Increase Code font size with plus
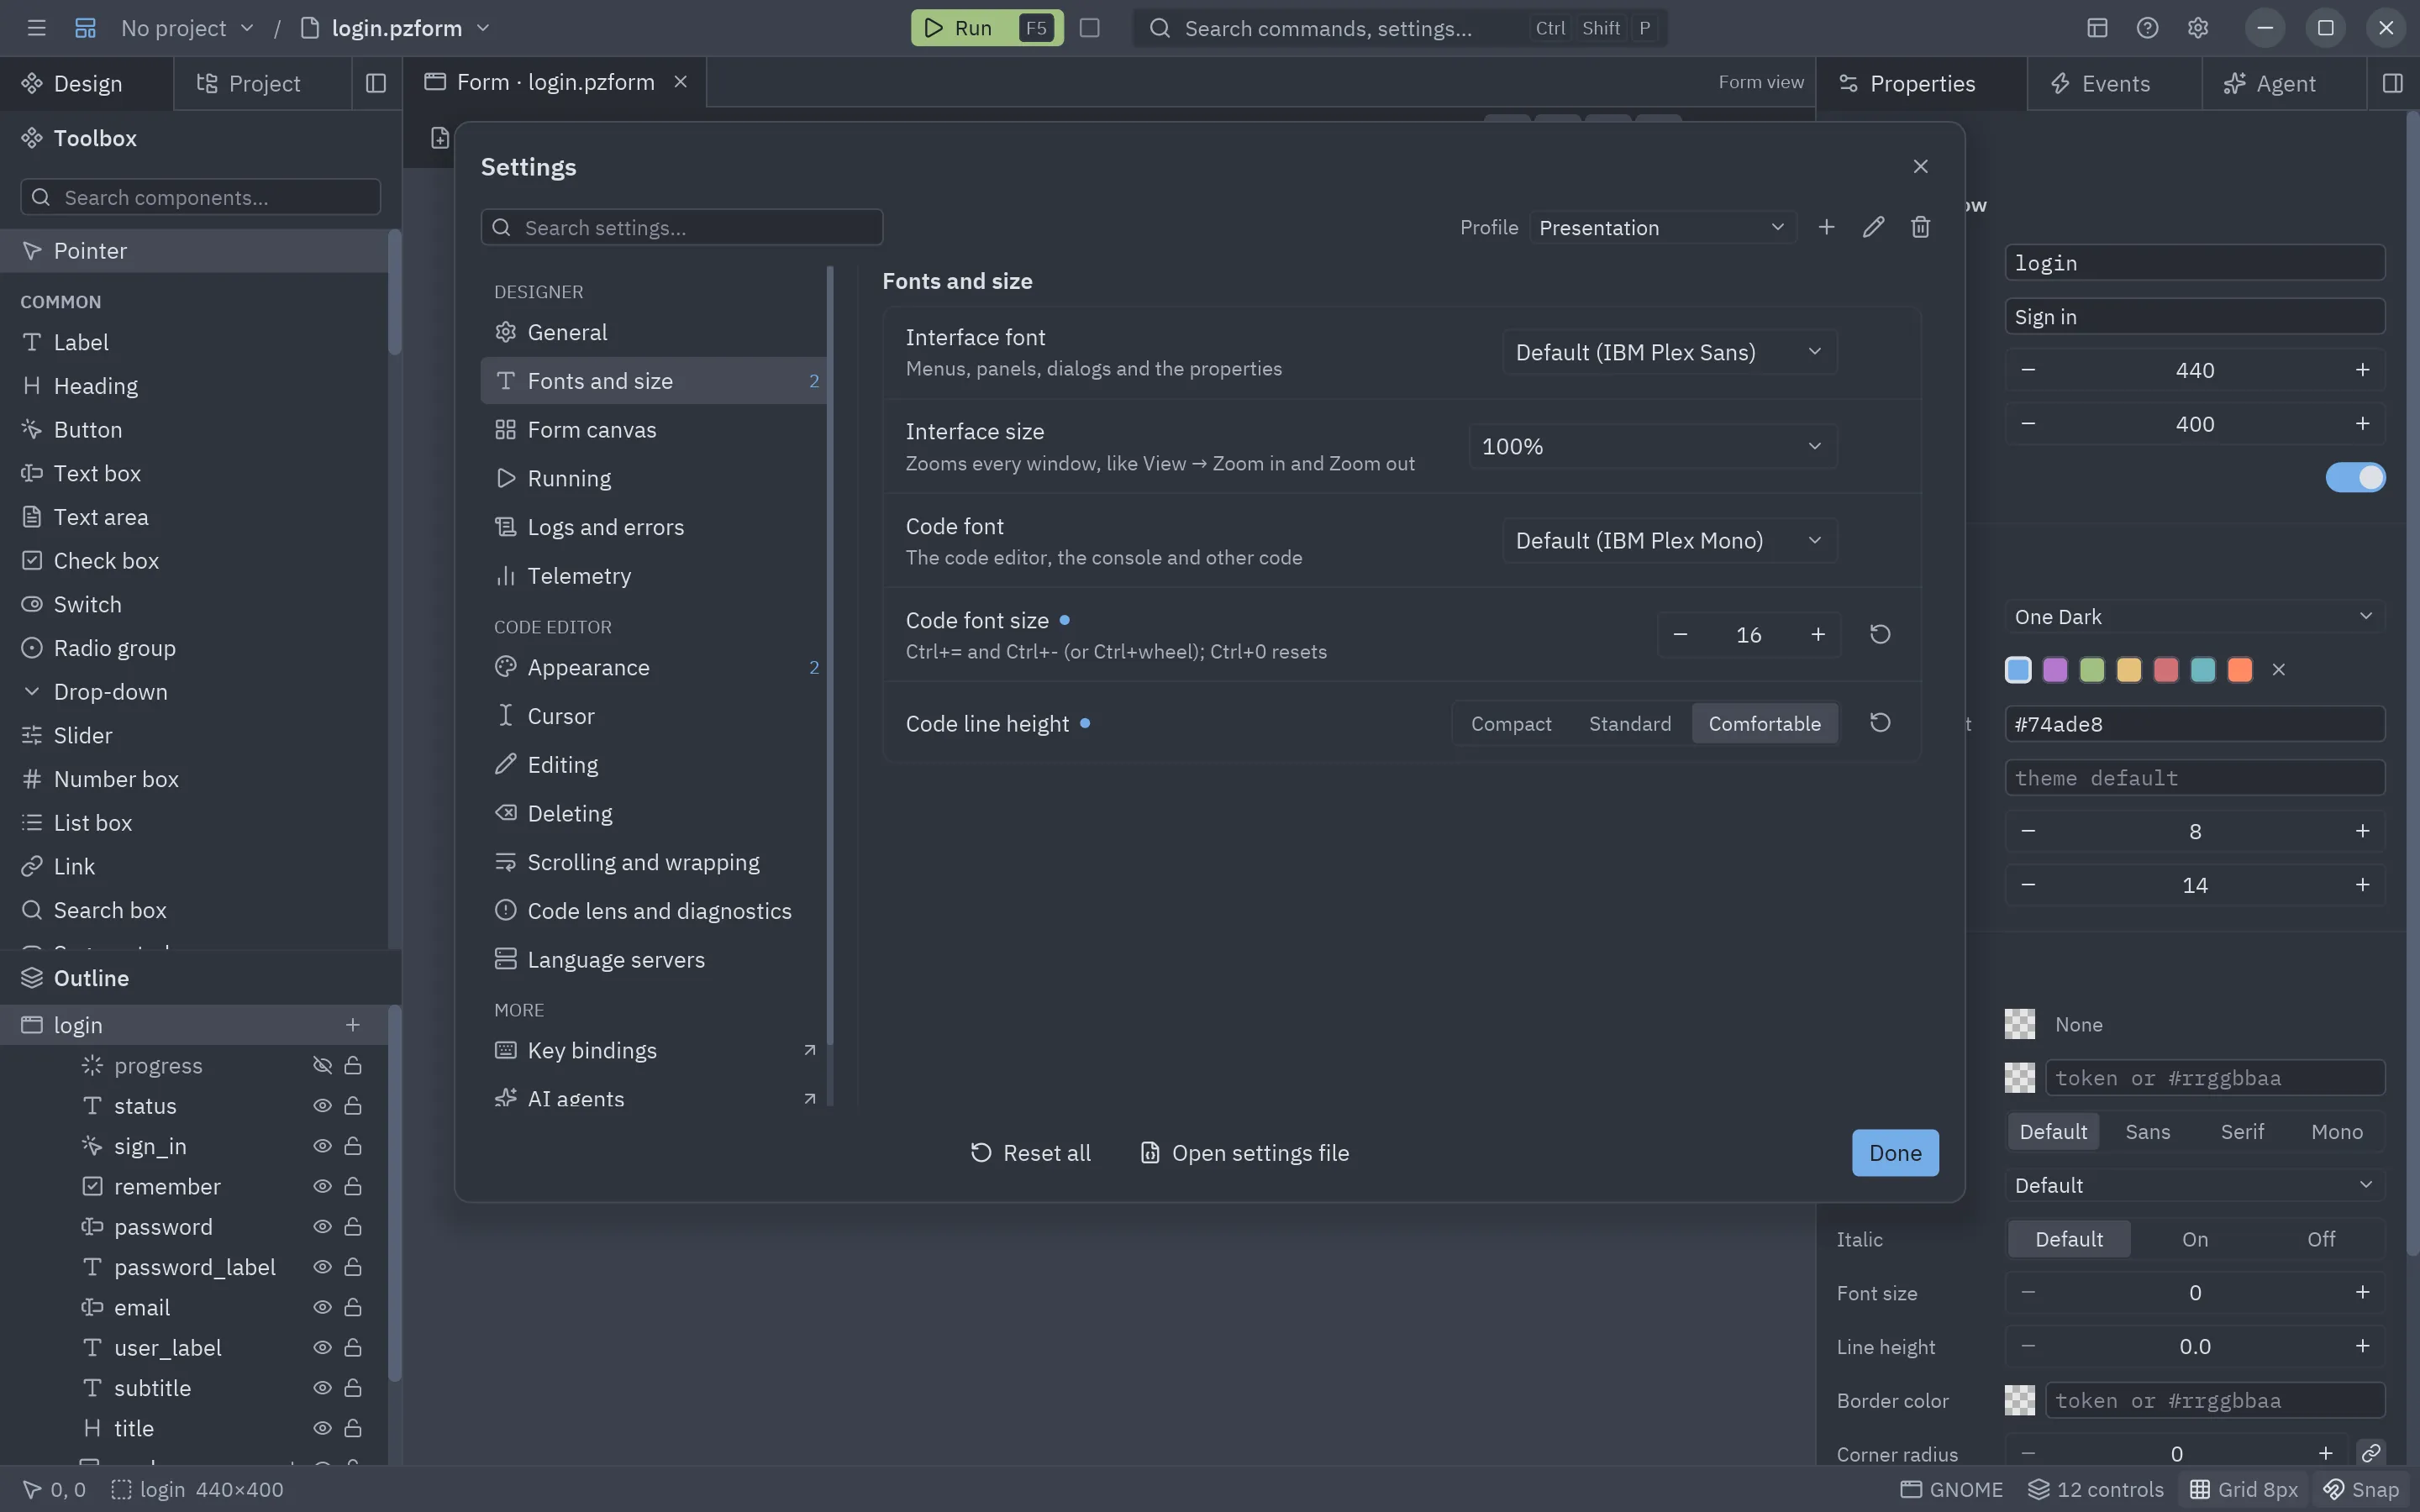This screenshot has height=1512, width=2420. (1818, 634)
